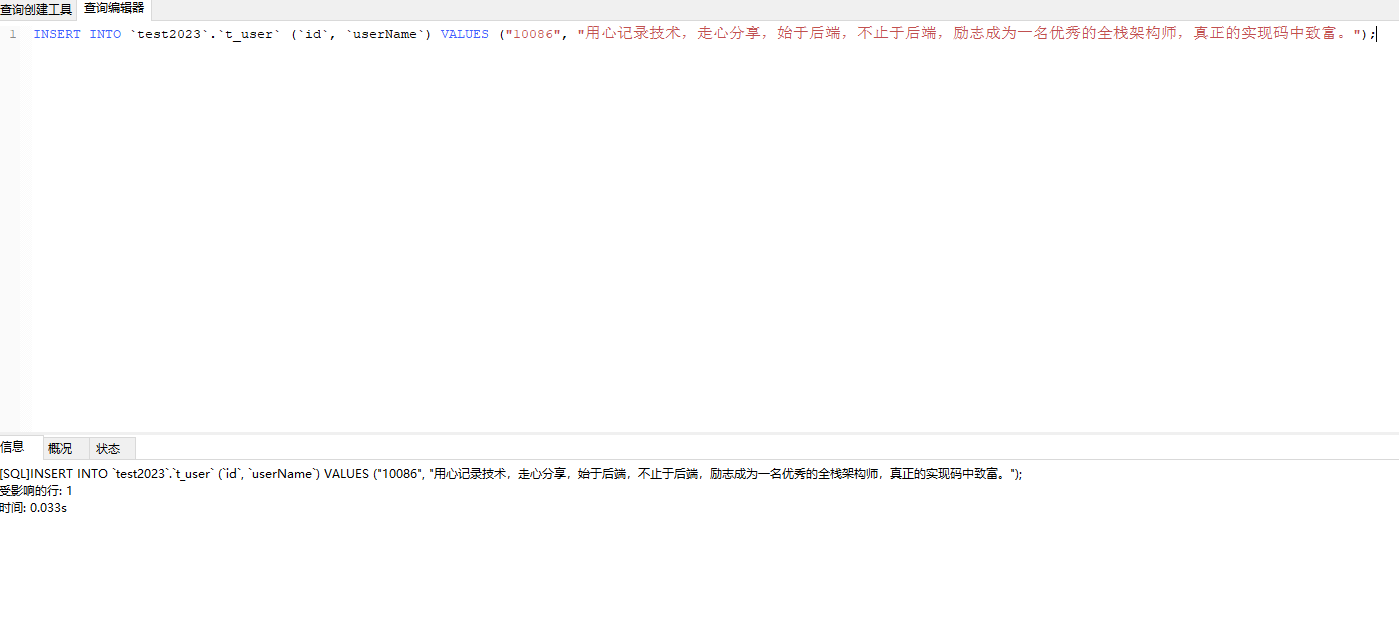Click the [SQL]INSERT INTO log line in results
1399x628 pixels.
[x=511, y=474]
